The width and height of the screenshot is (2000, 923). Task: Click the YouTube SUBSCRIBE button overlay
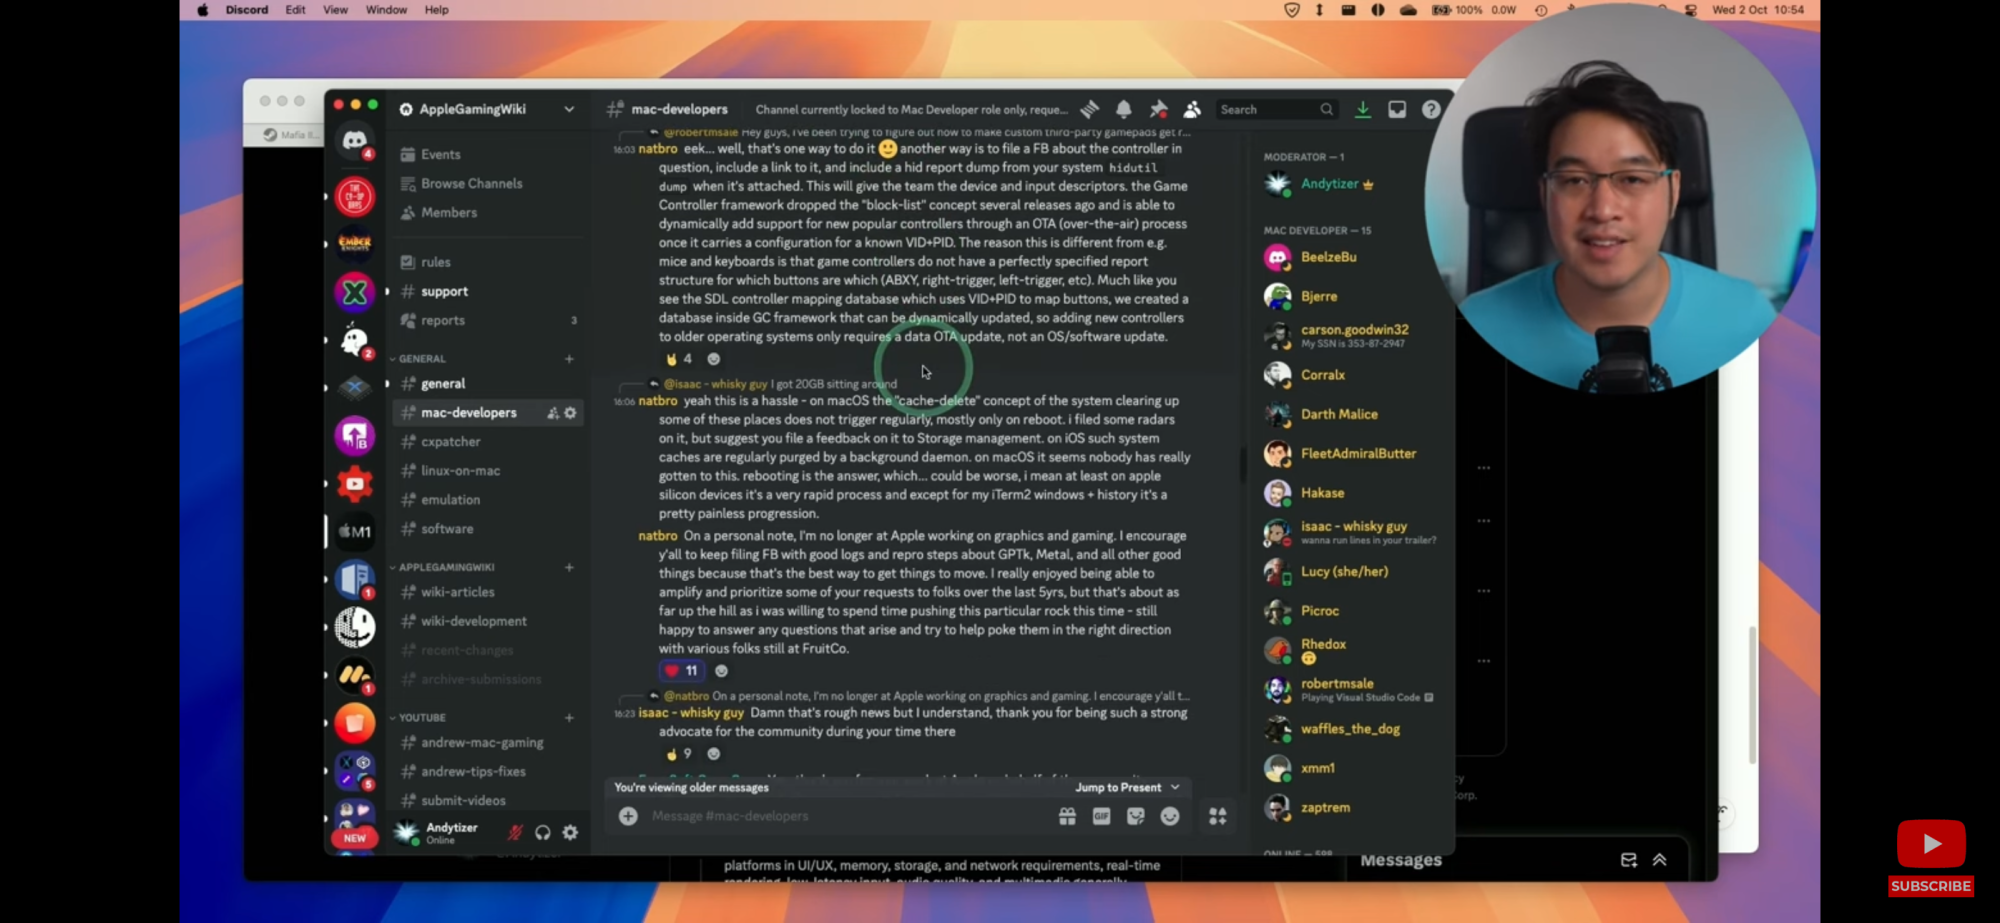1931,886
